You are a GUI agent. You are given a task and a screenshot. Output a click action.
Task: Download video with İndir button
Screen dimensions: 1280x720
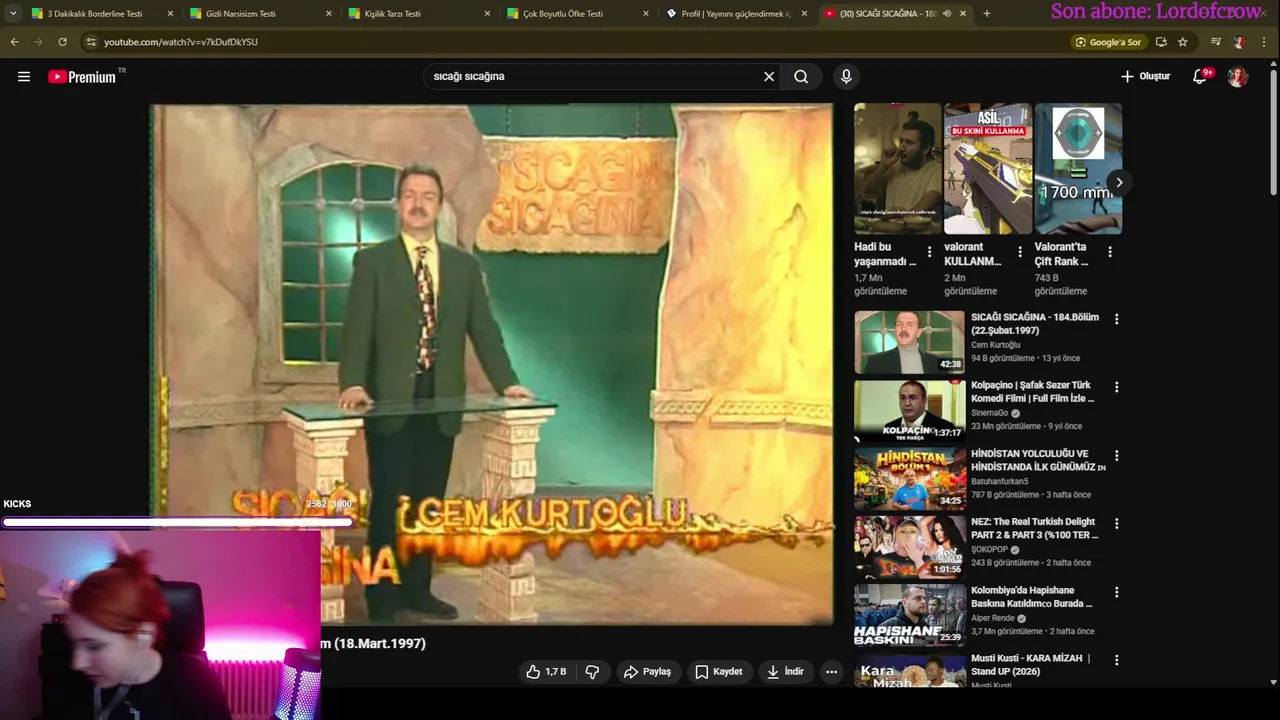click(785, 672)
